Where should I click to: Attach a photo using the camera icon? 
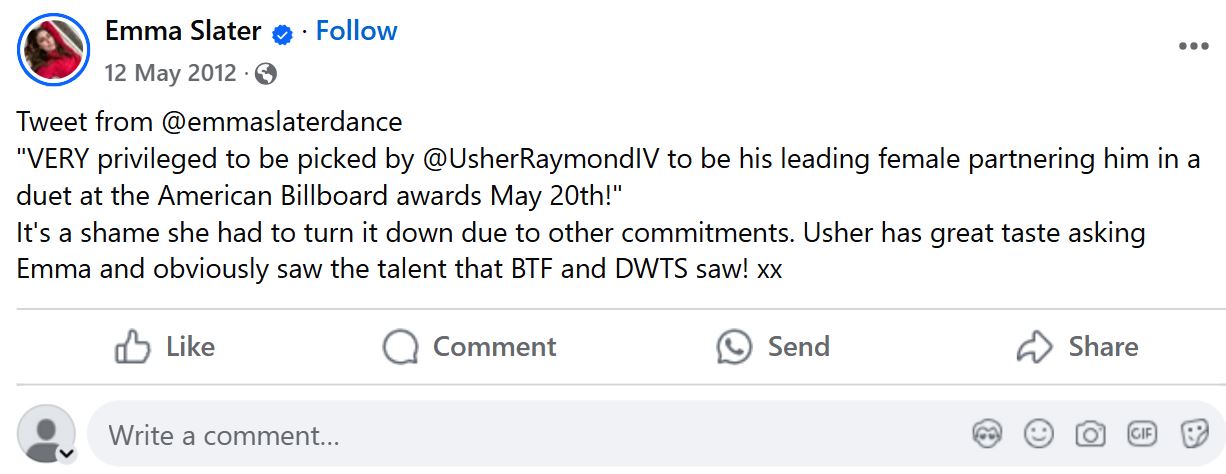pos(1090,434)
